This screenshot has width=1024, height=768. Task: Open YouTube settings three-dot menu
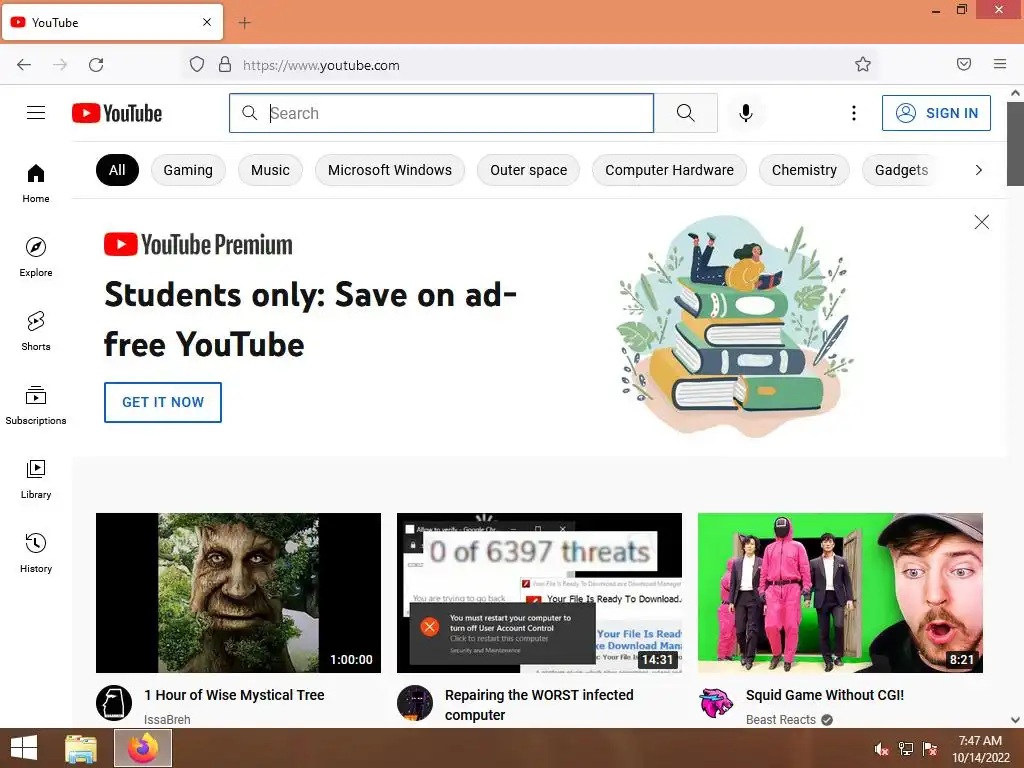coord(854,113)
